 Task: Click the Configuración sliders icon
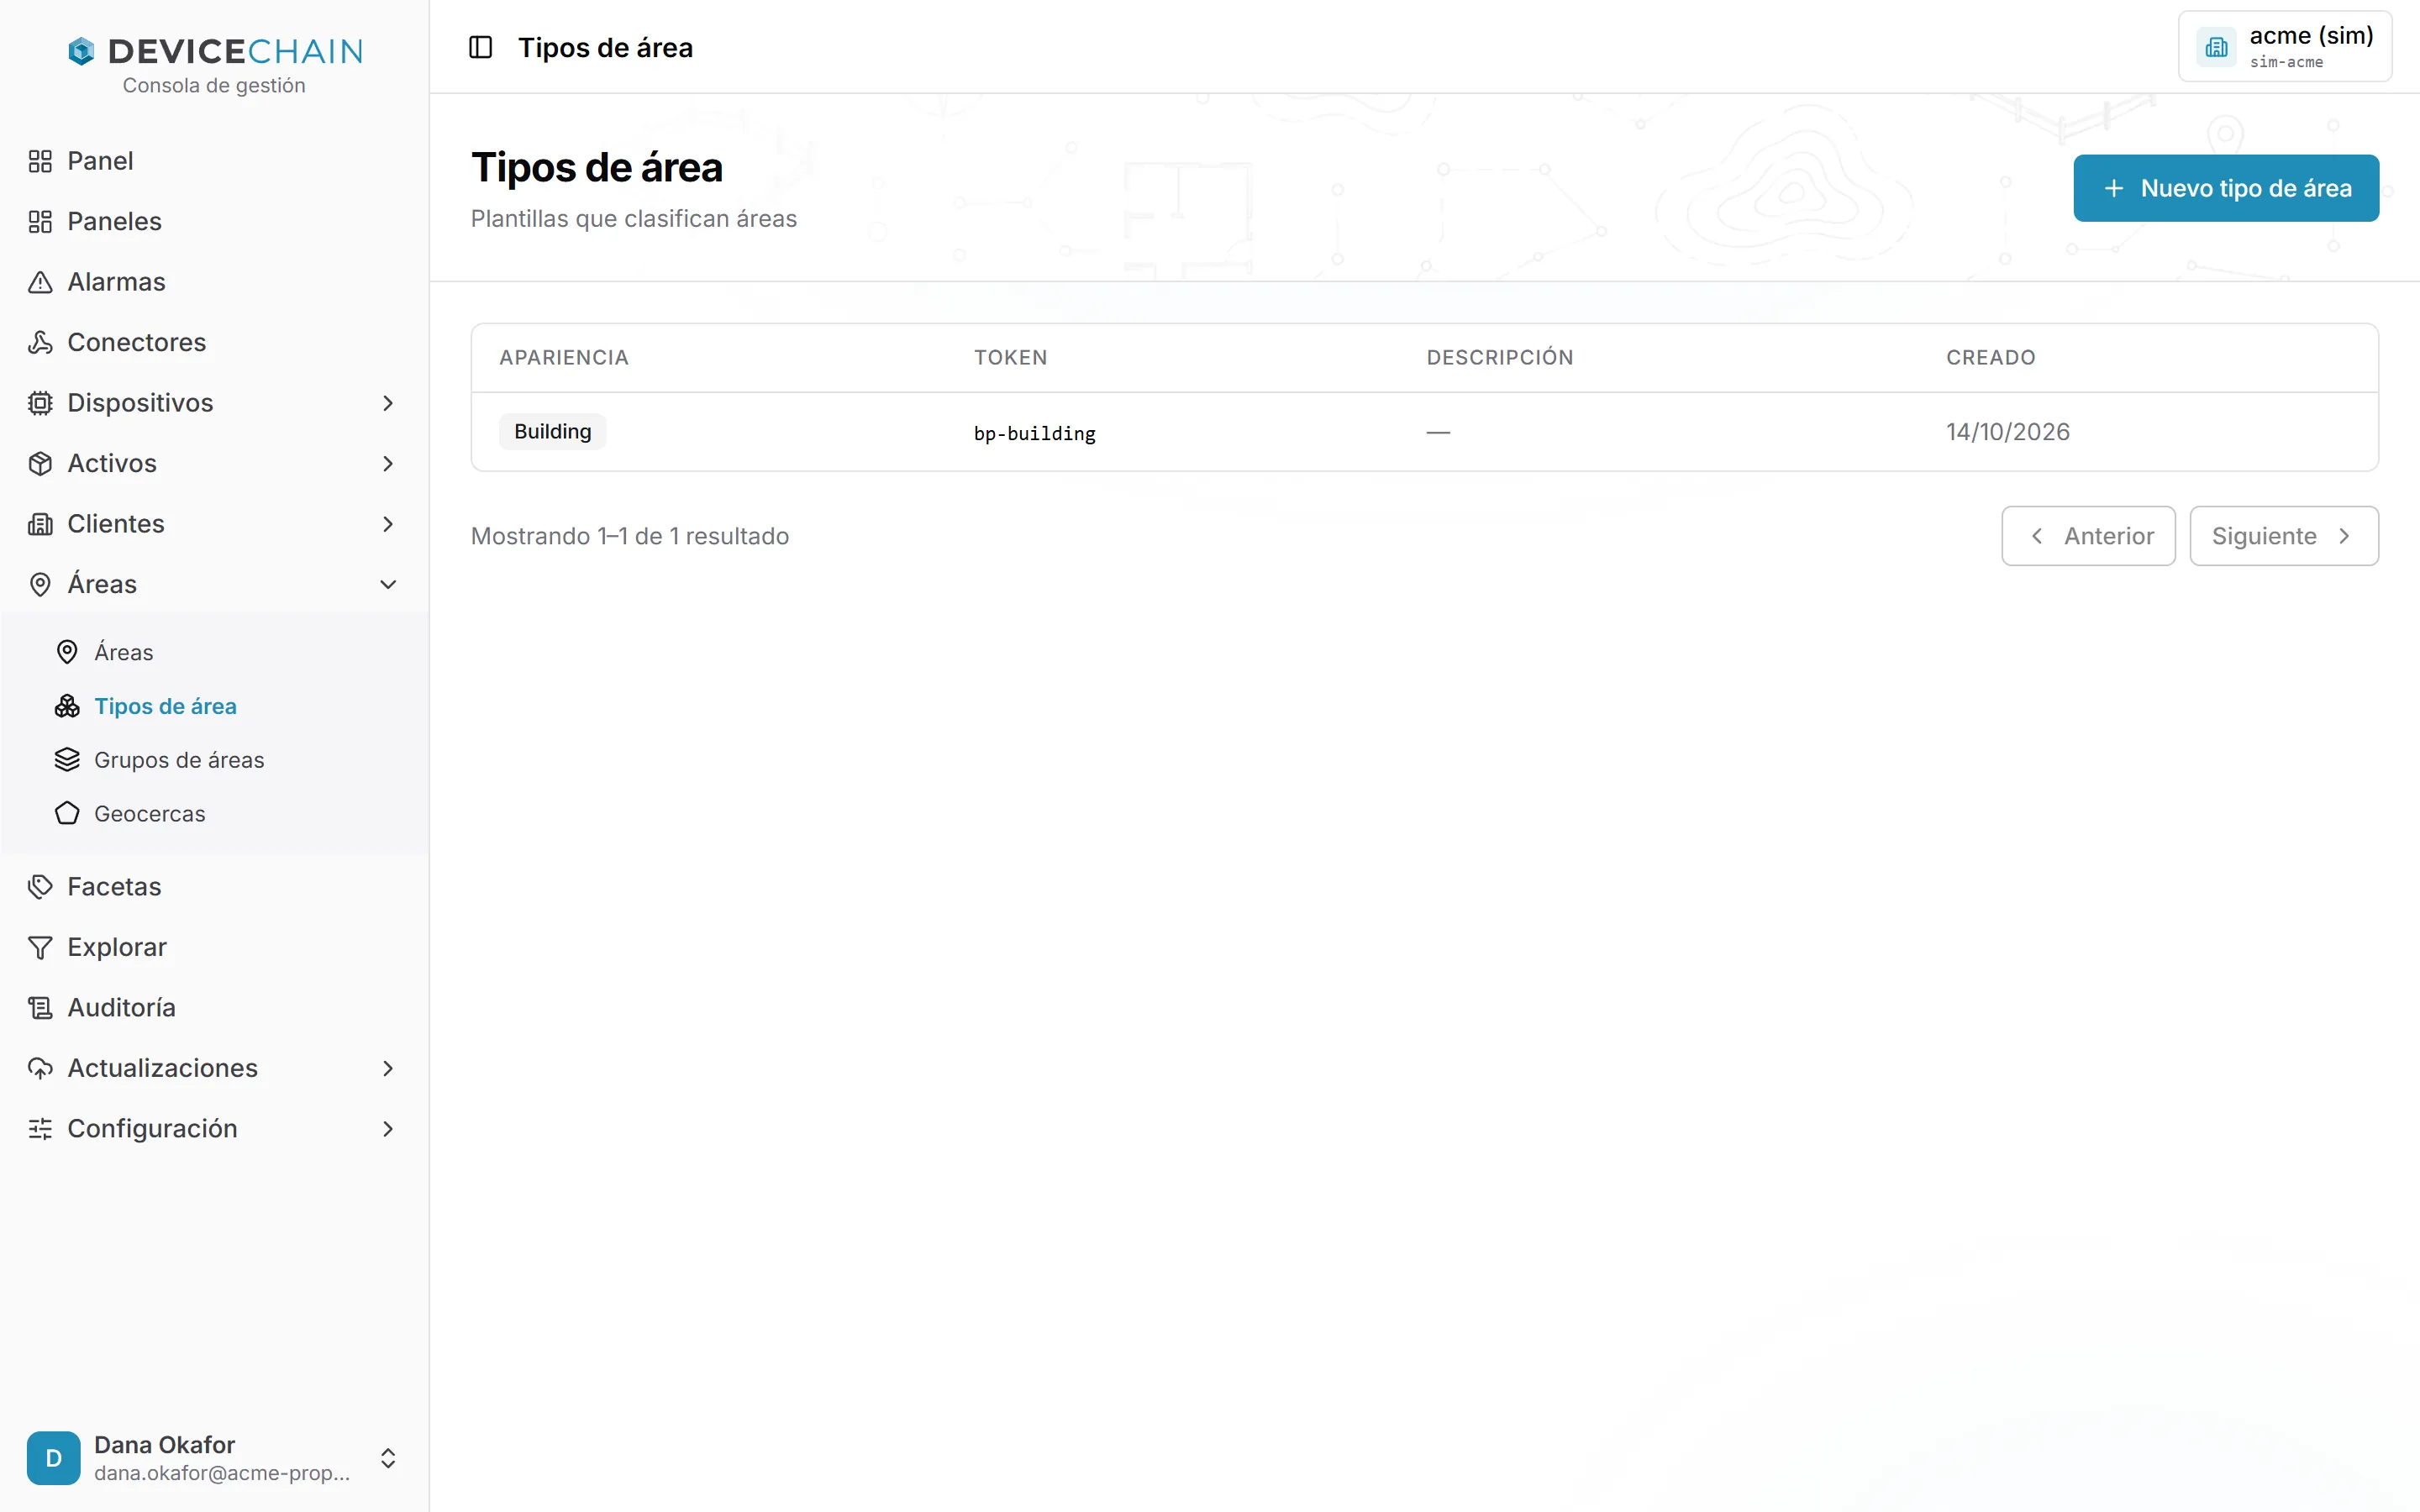[40, 1129]
